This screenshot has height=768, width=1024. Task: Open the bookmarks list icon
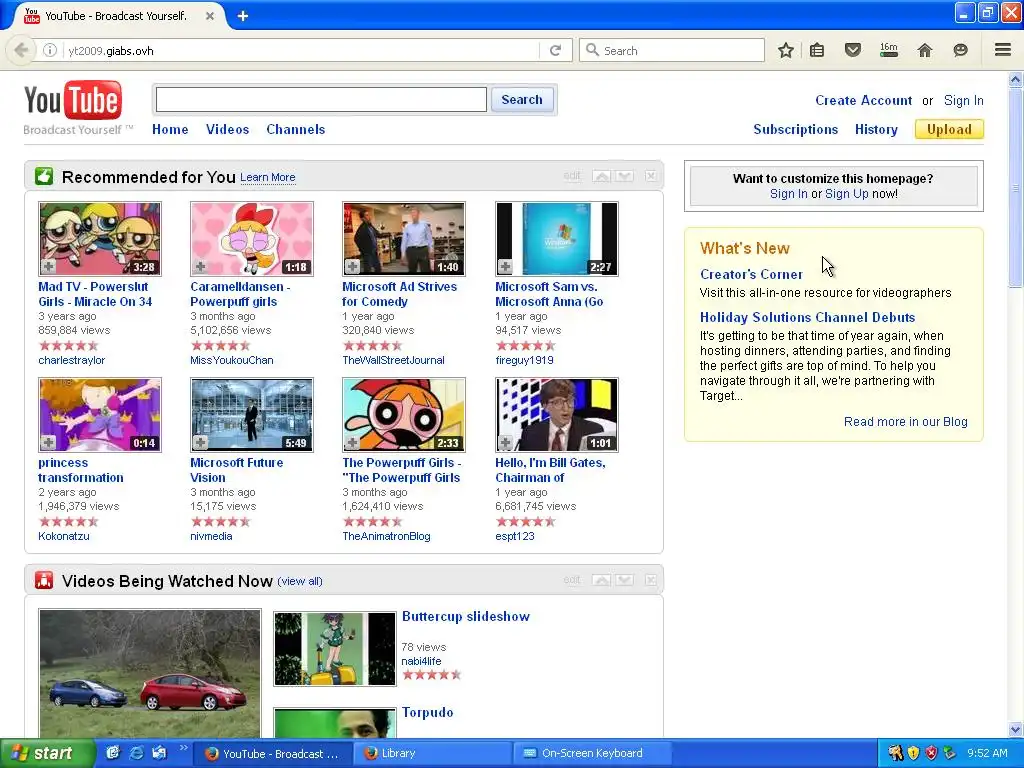click(817, 50)
